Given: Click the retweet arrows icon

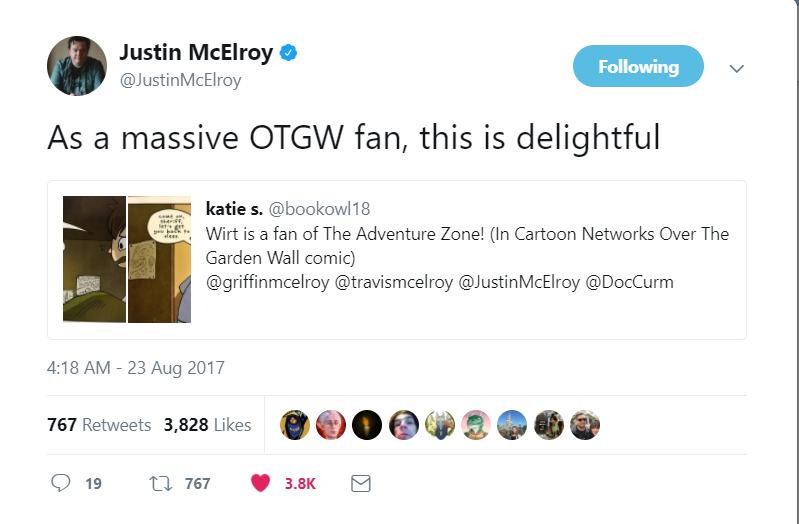Looking at the screenshot, I should (161, 483).
